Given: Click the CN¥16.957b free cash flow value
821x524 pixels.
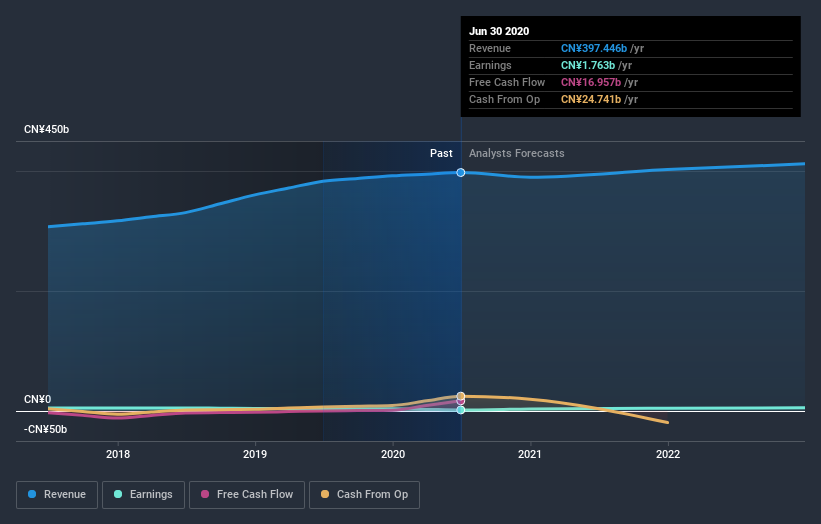Looking at the screenshot, I should click(591, 82).
